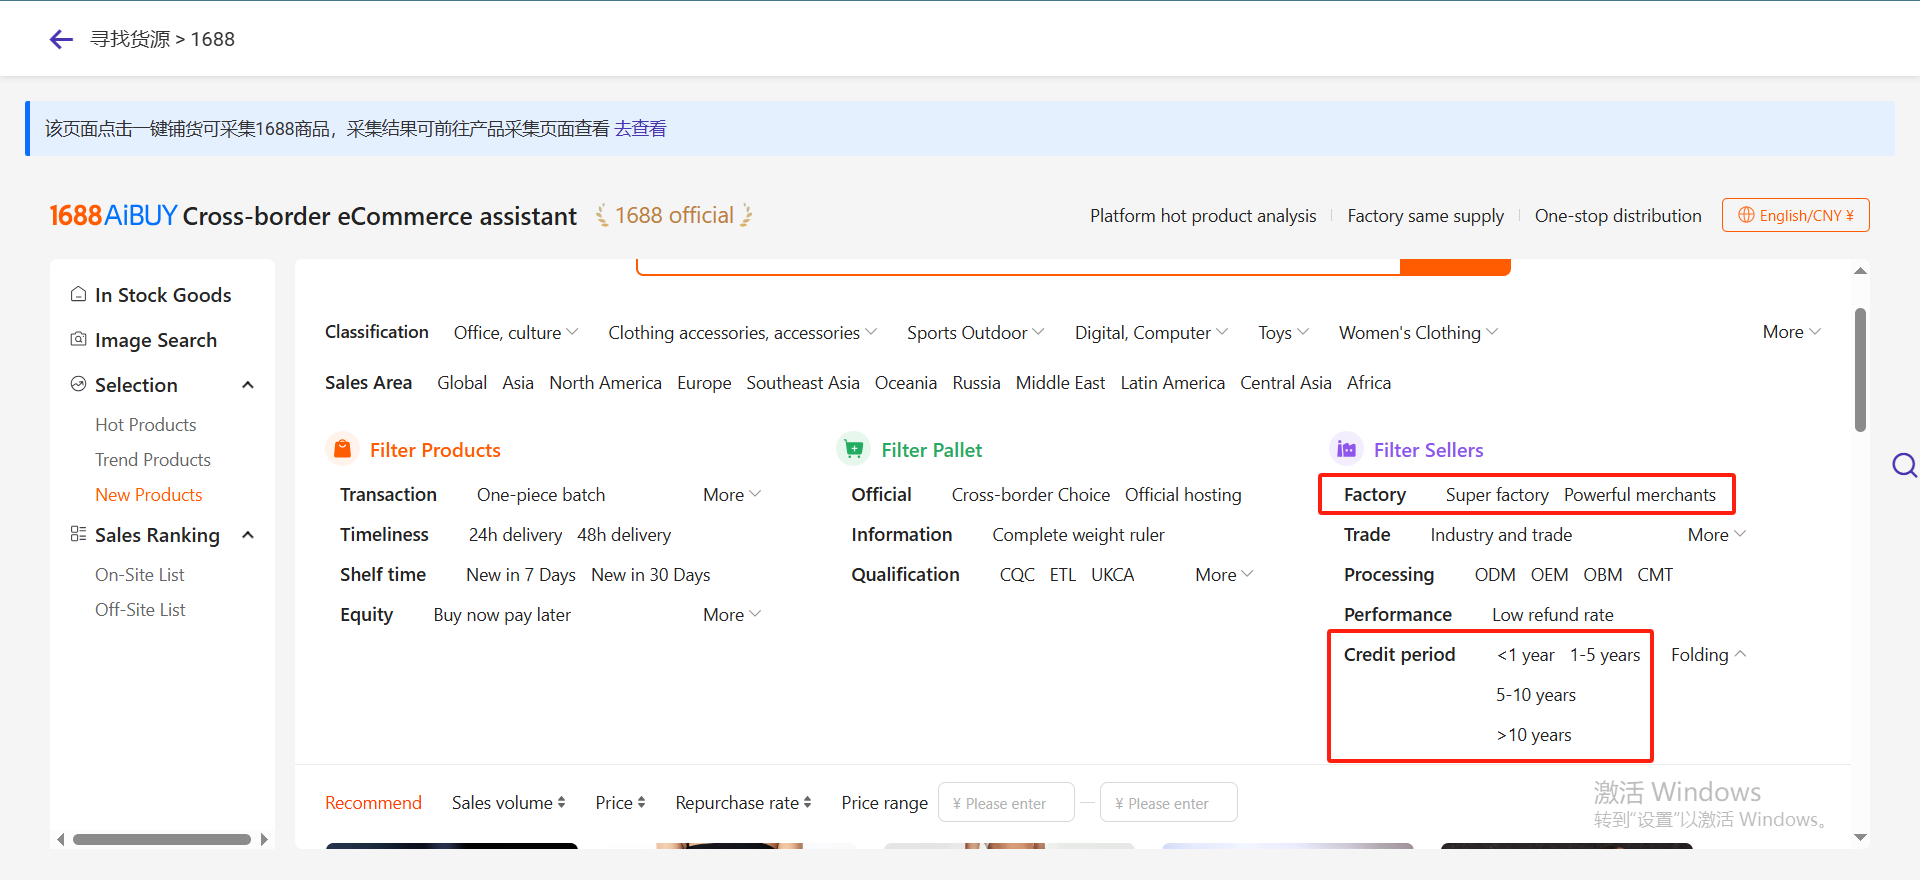
Task: Expand the Office, culture category dropdown
Action: tap(515, 333)
